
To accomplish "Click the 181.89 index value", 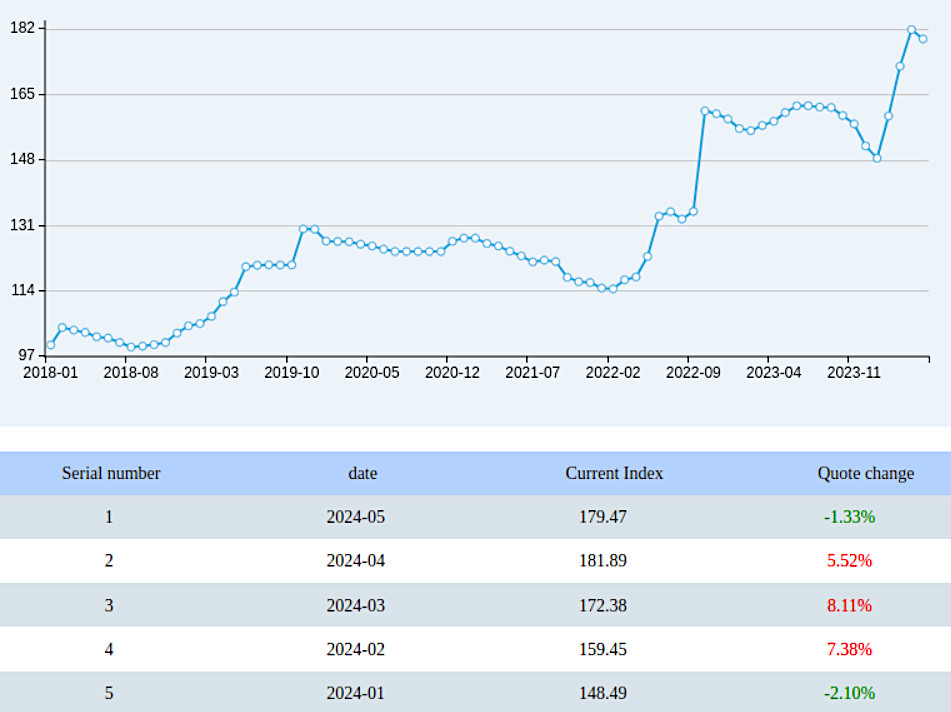I will pyautogui.click(x=603, y=560).
